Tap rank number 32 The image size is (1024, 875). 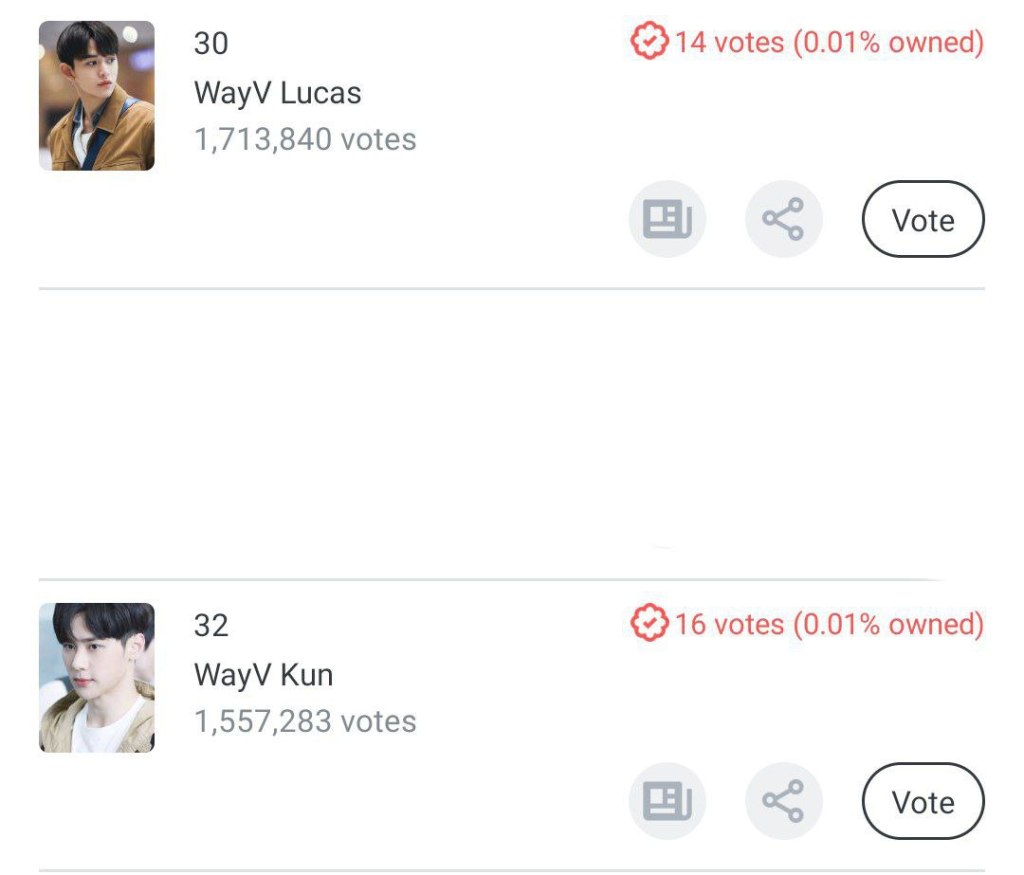[x=211, y=626]
